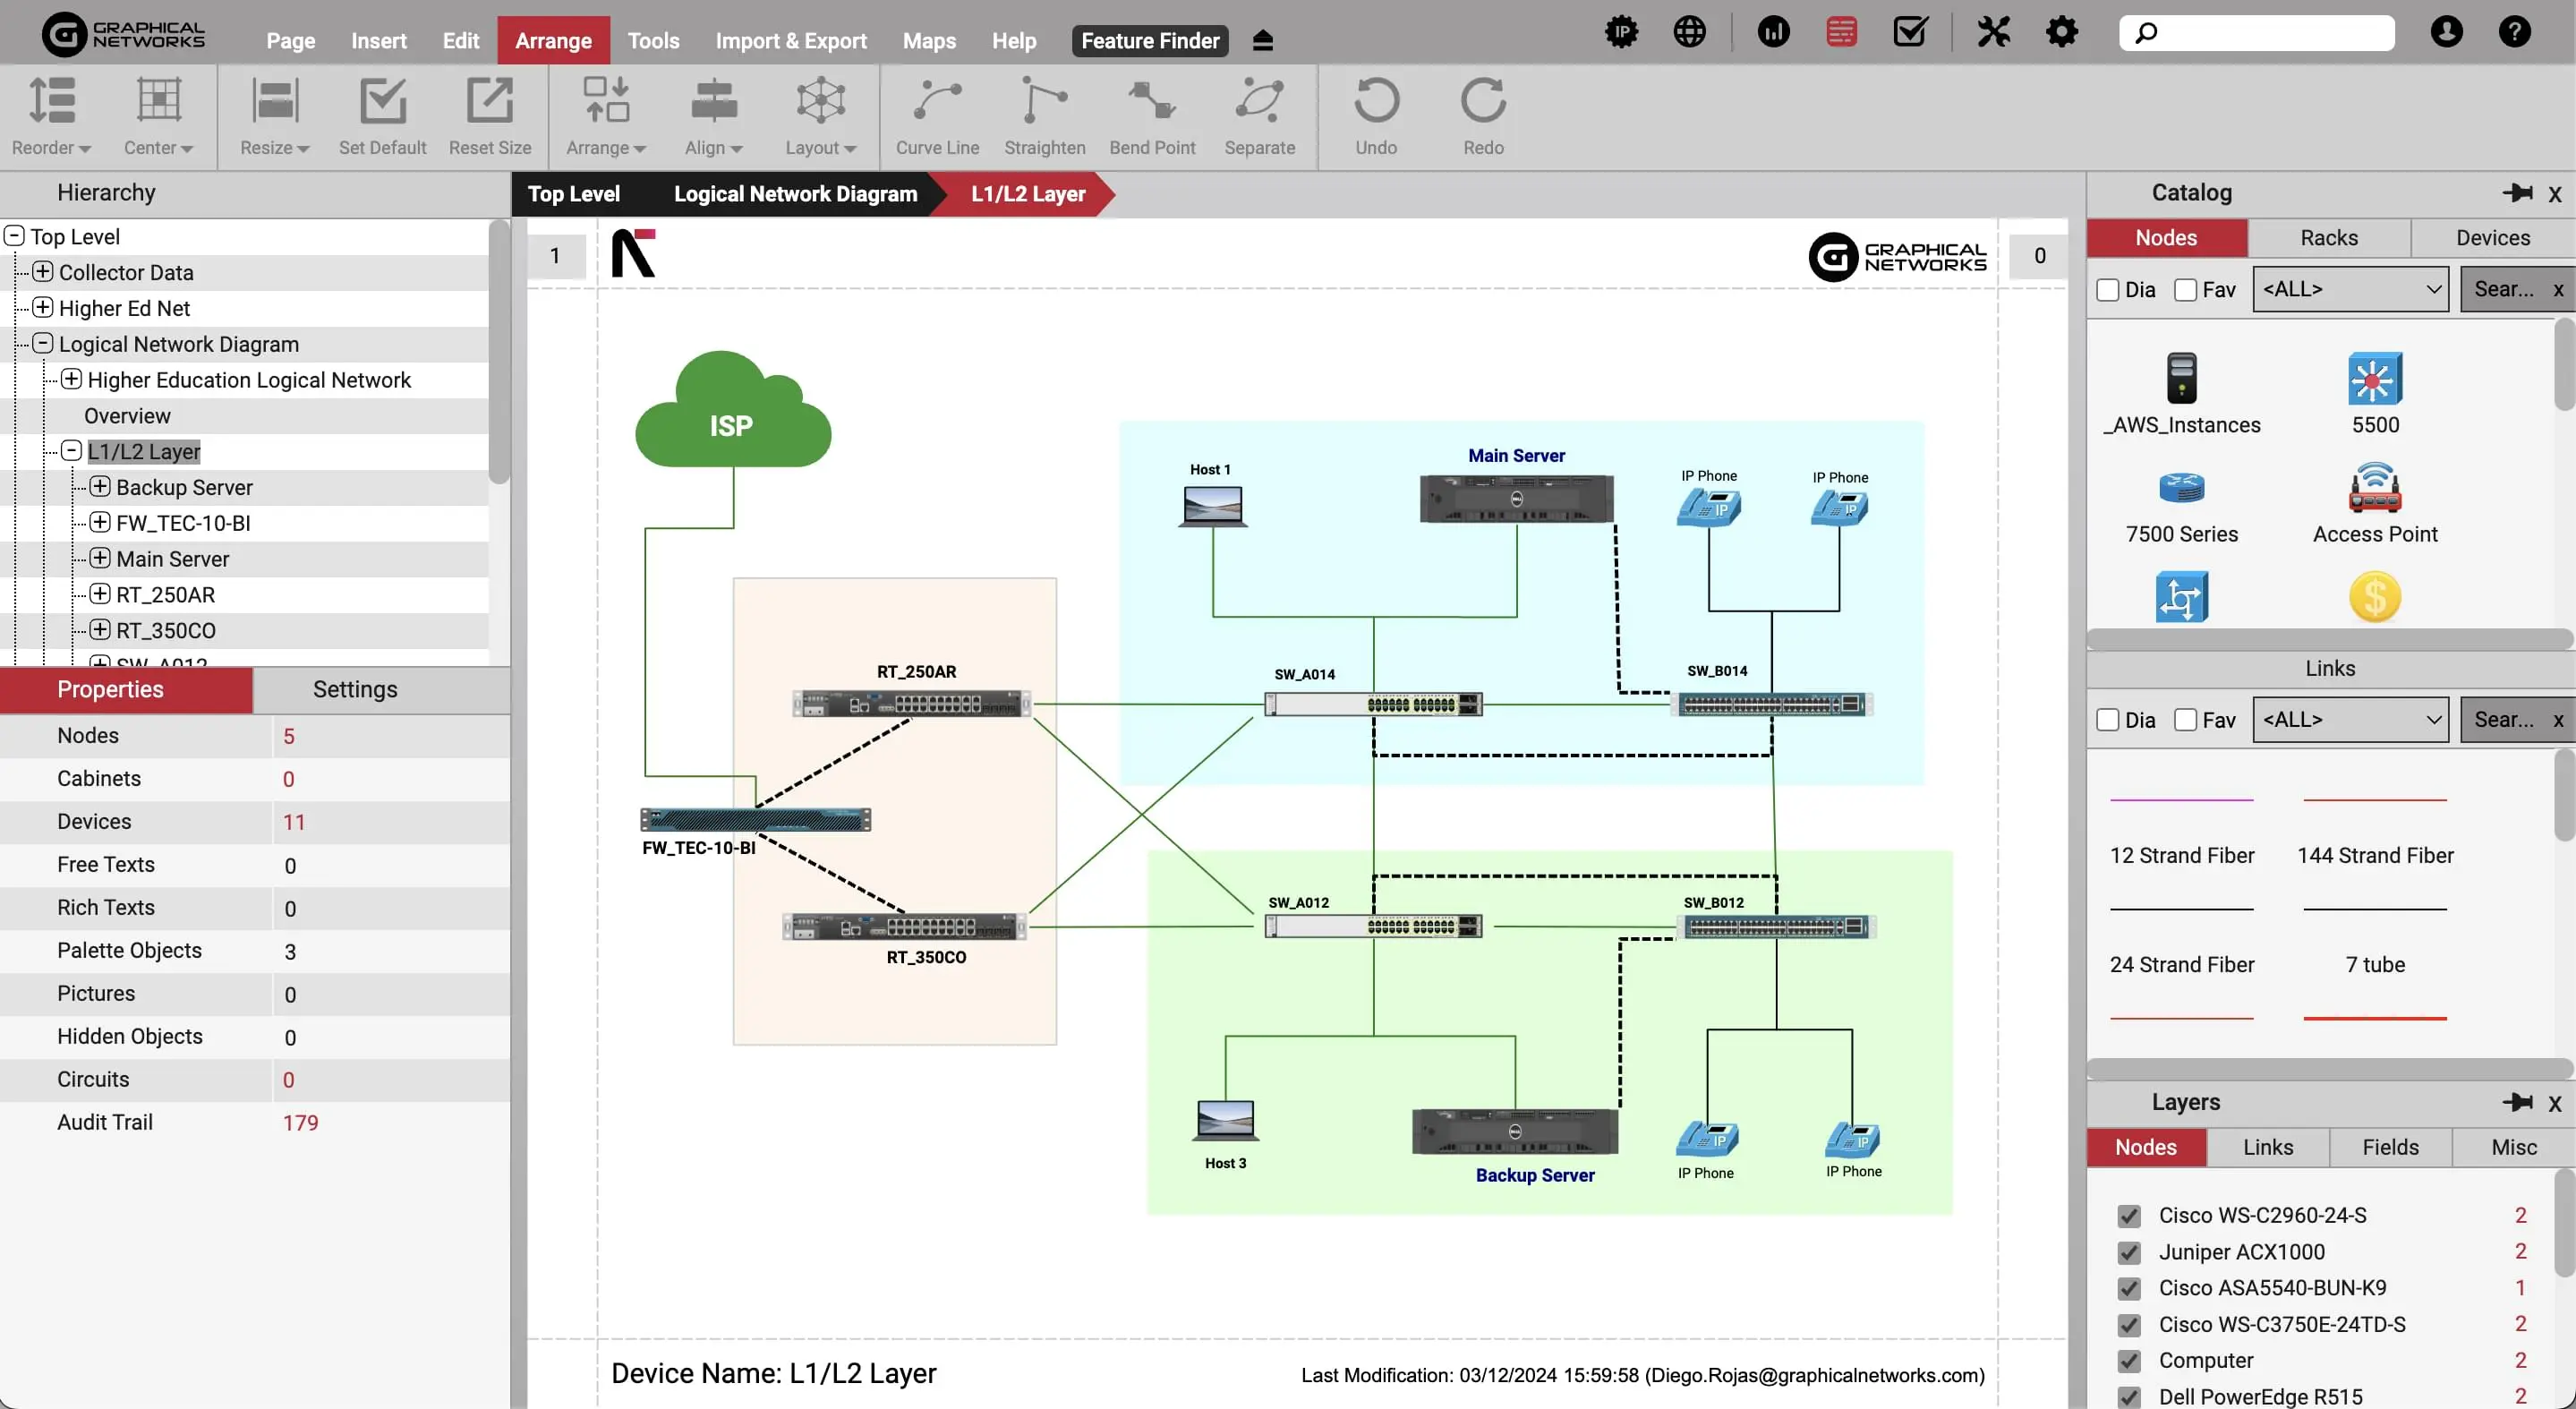Image resolution: width=2576 pixels, height=1409 pixels.
Task: Open the Import & Export menu
Action: [791, 41]
